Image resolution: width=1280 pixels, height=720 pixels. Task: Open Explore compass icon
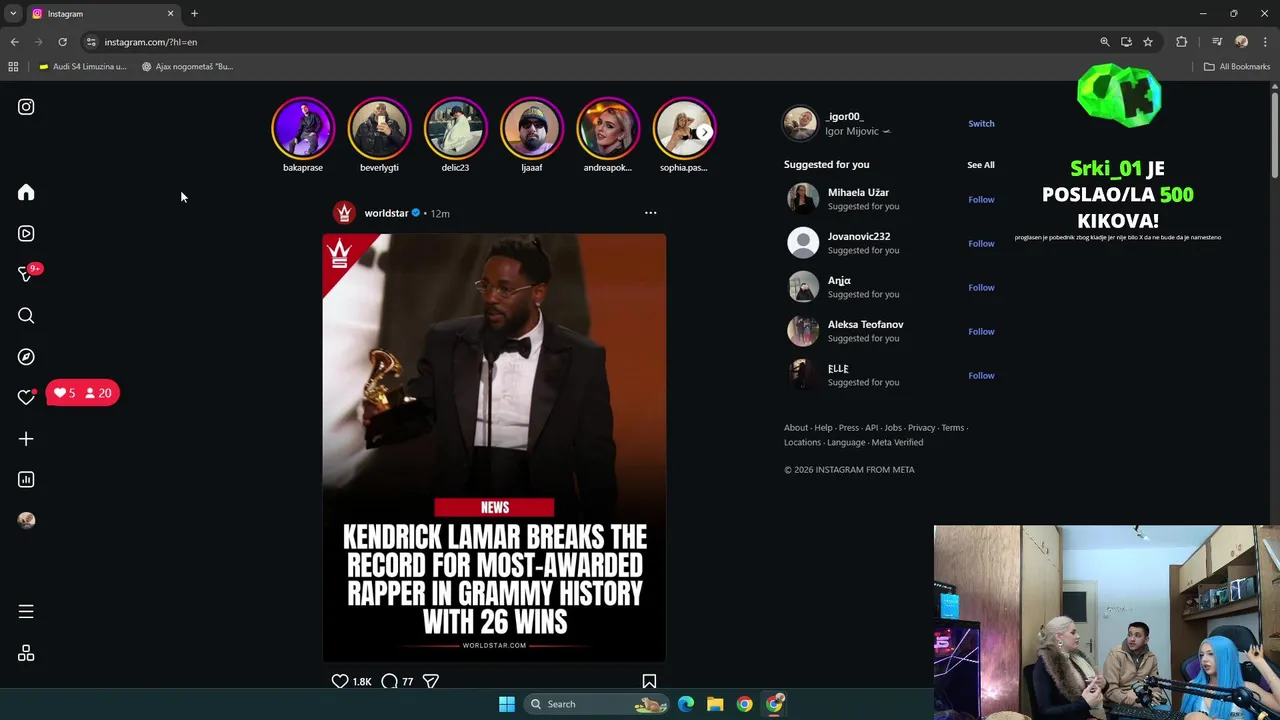click(x=26, y=357)
